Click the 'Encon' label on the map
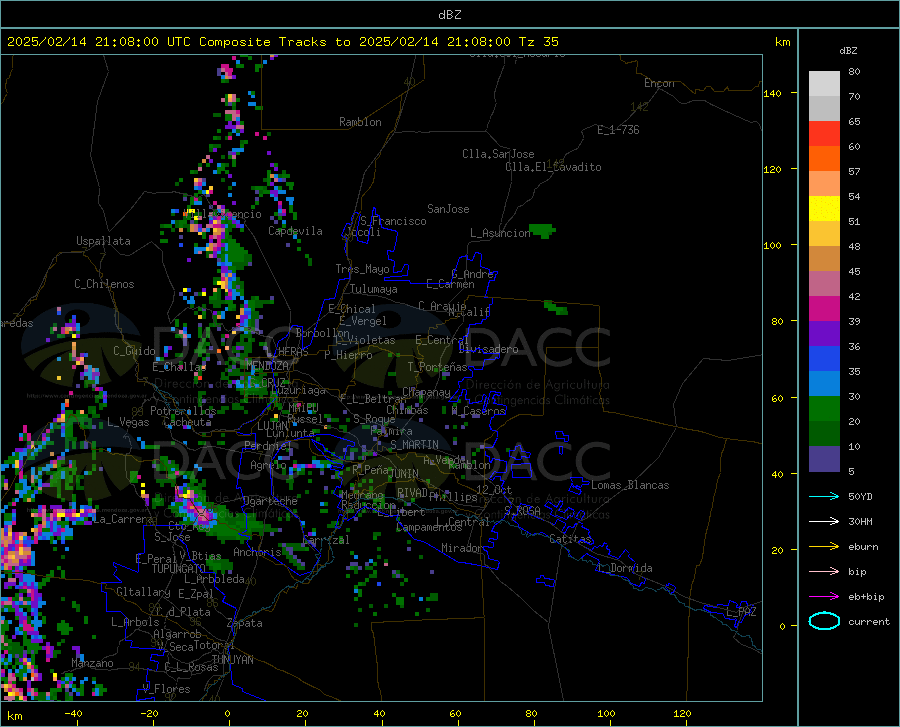Screen dimensions: 900x727 tap(659, 83)
